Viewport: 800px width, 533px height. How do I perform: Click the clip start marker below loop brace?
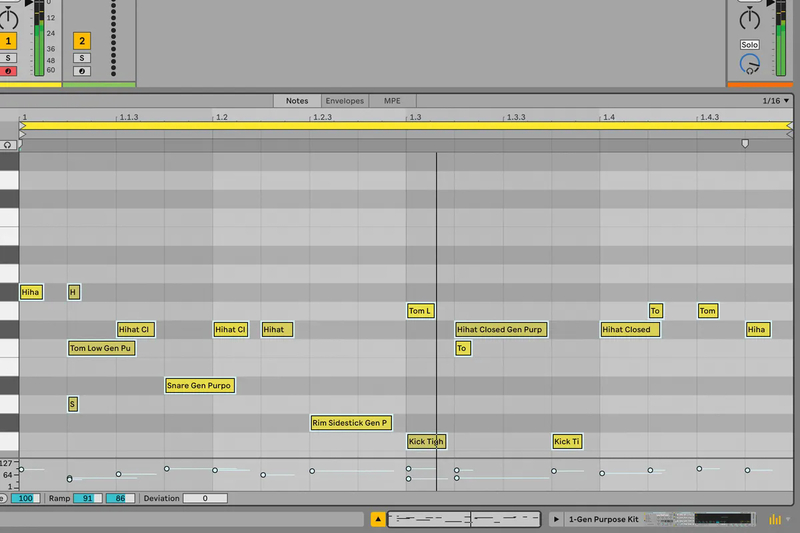[22, 134]
